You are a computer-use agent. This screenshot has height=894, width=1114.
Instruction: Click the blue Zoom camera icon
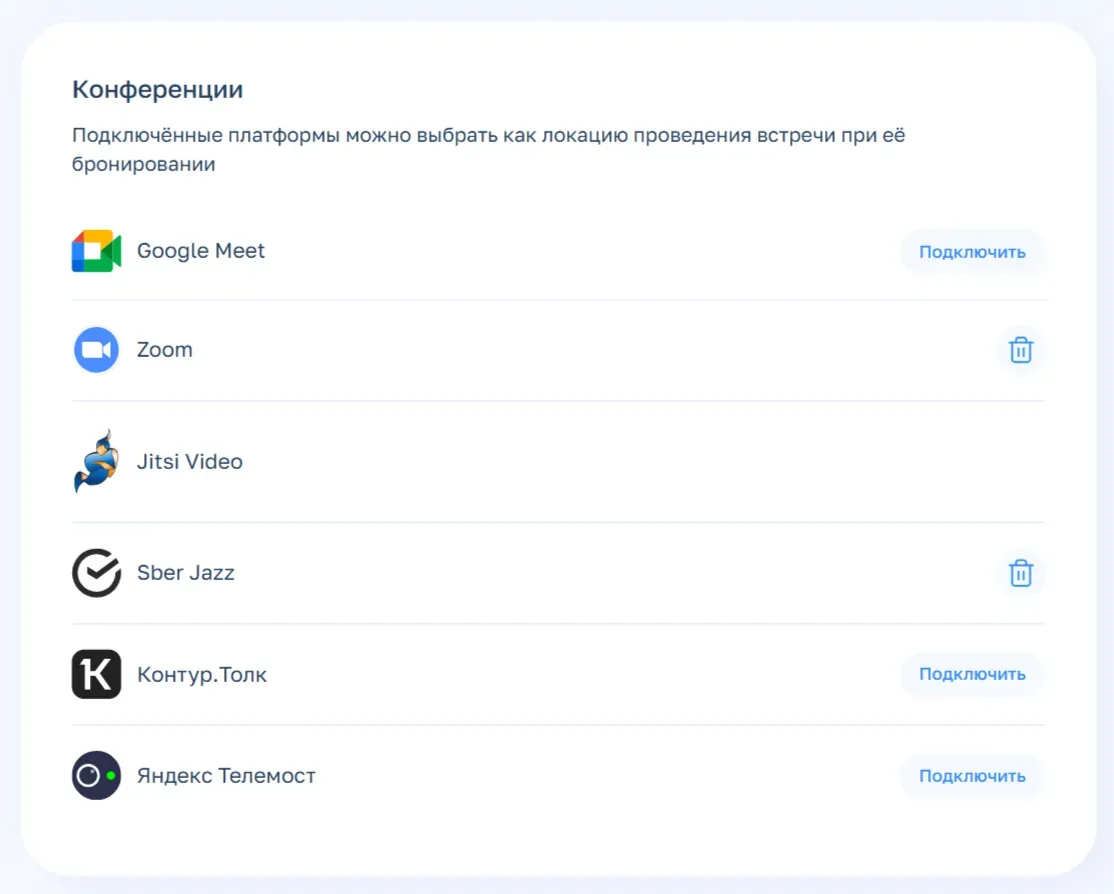(96, 350)
